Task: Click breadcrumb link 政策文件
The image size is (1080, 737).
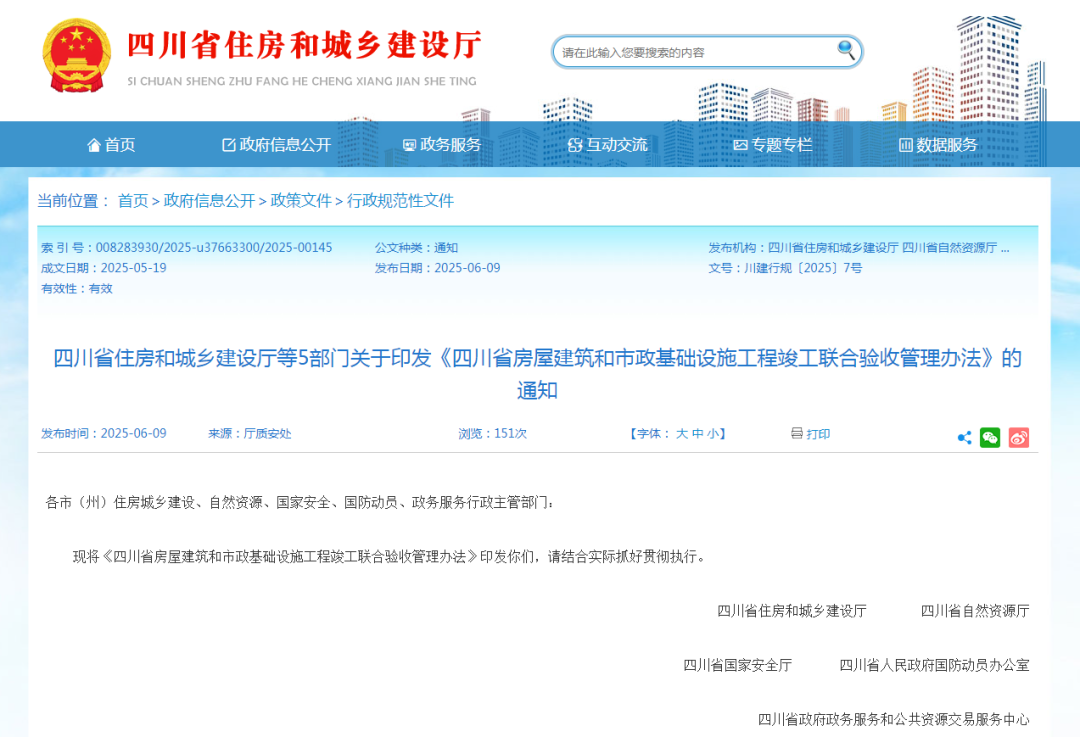Action: [301, 201]
